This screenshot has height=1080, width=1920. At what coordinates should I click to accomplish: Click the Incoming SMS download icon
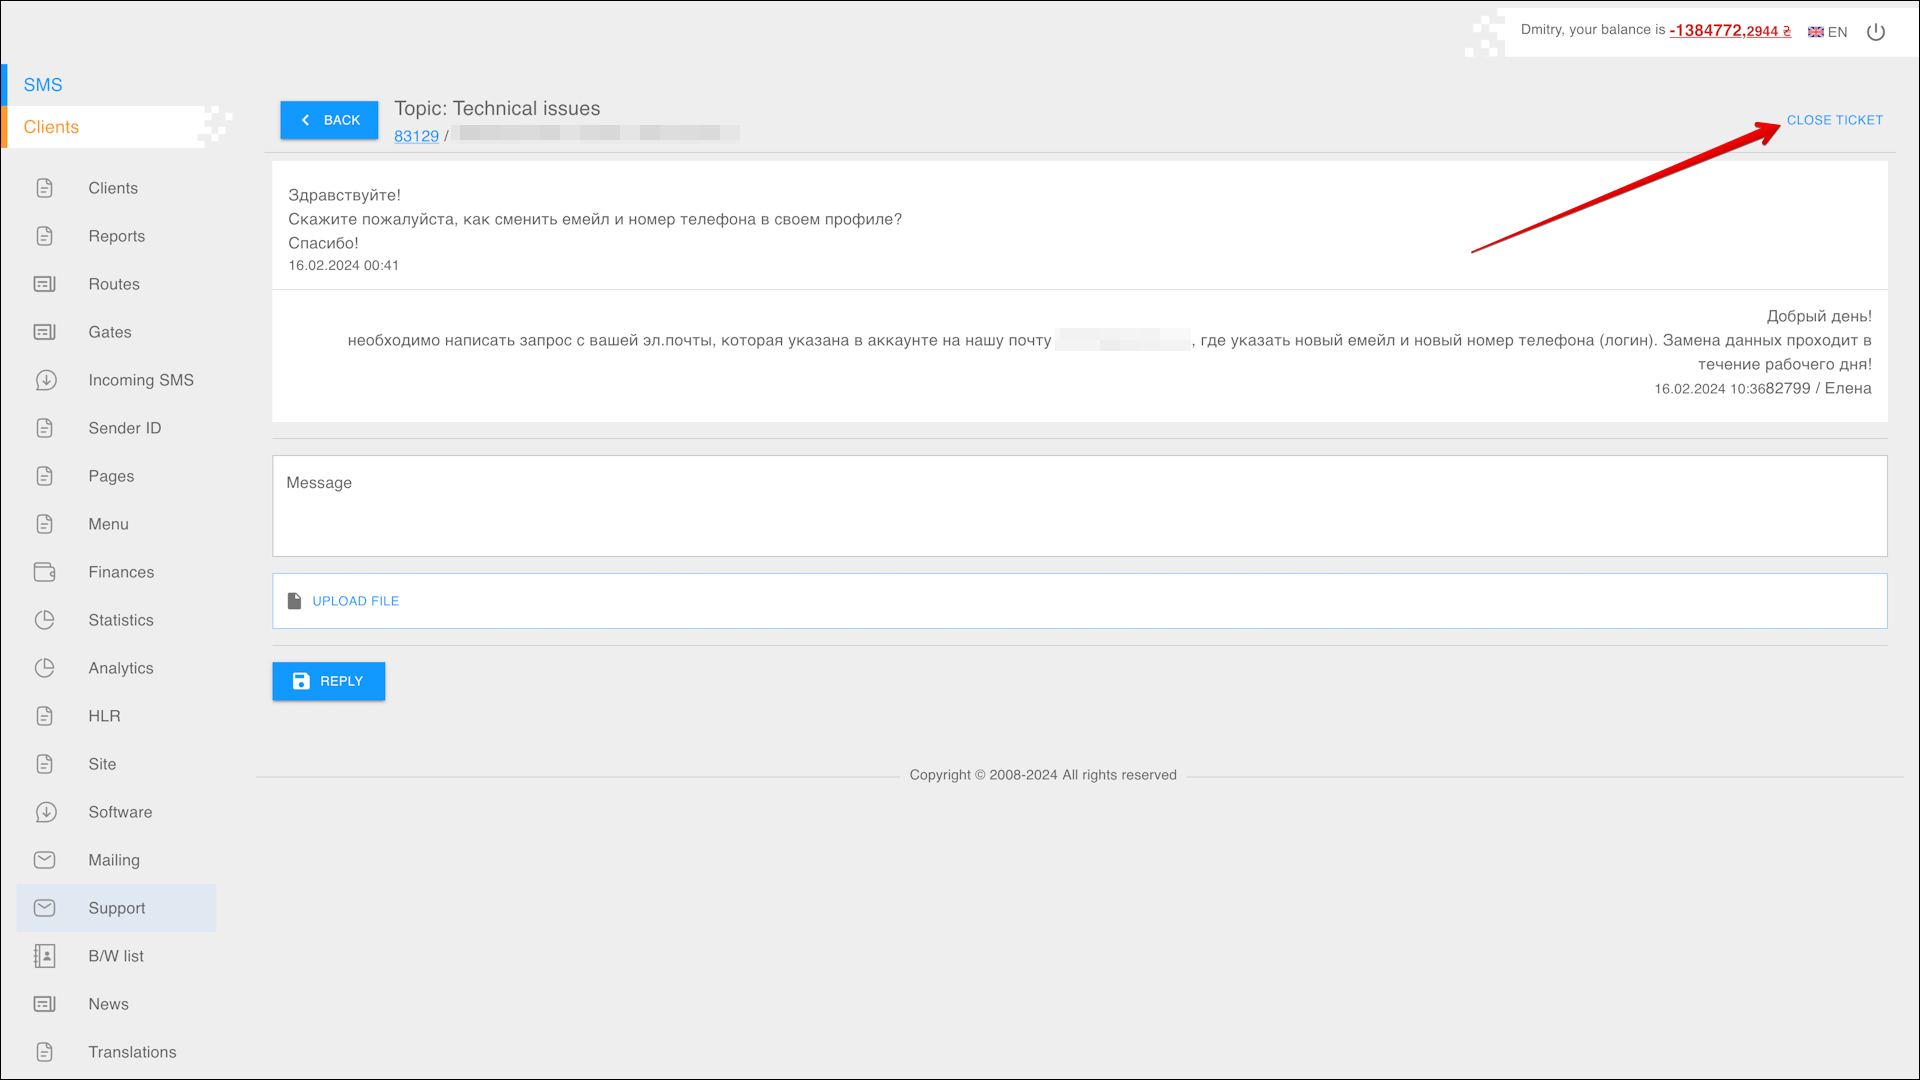45,380
